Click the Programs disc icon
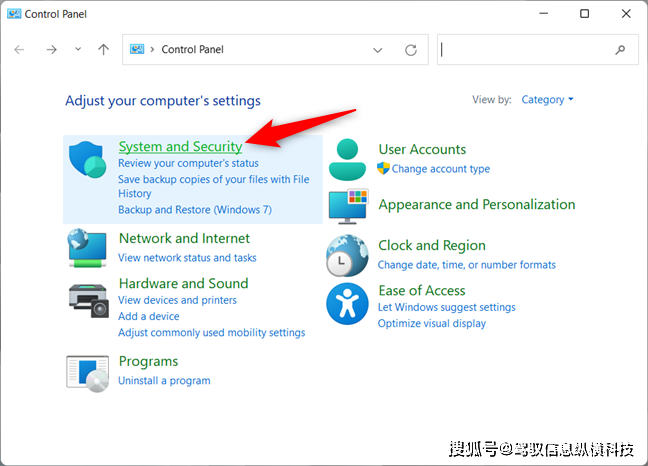The image size is (648, 466). tap(88, 373)
